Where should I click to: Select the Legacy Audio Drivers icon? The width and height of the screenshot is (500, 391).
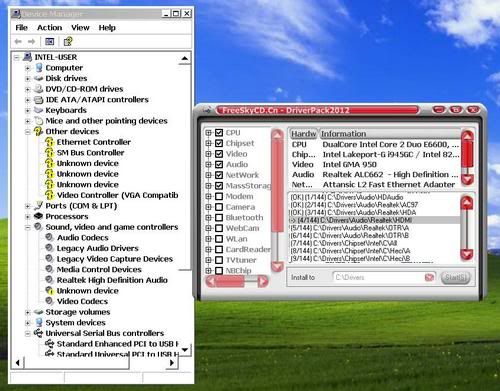[49, 248]
